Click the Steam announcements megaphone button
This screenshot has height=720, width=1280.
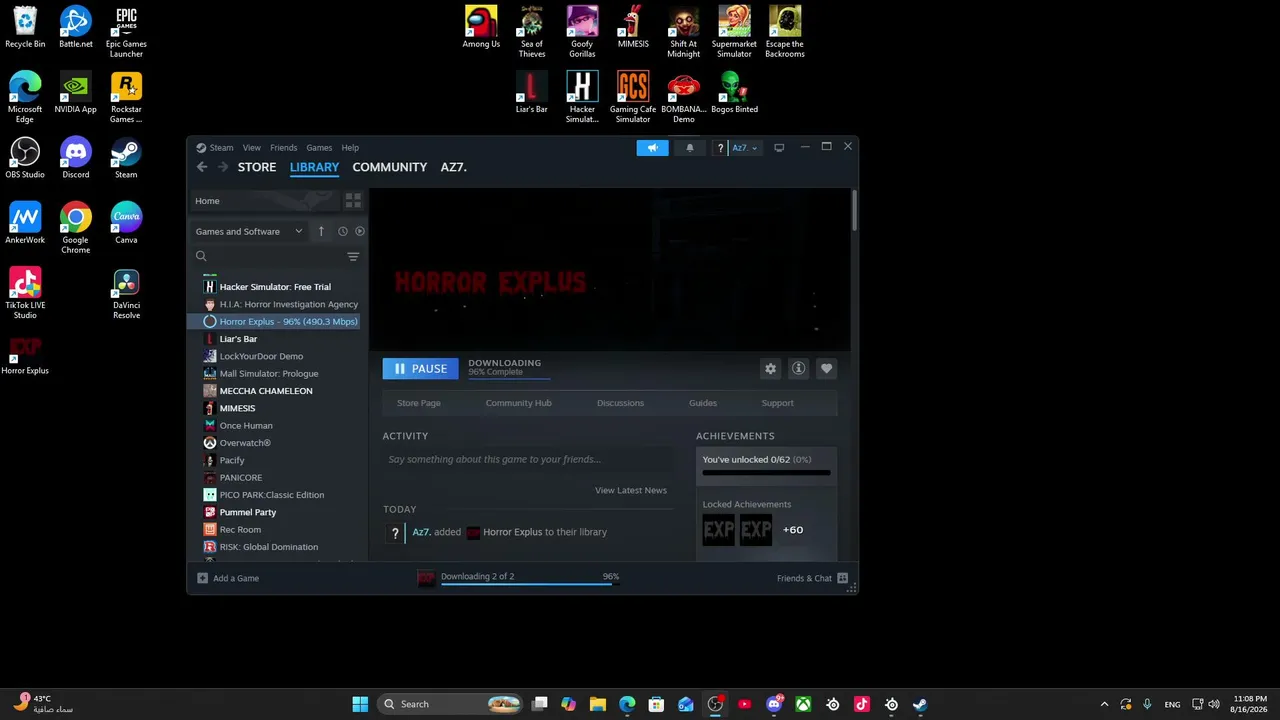652,148
